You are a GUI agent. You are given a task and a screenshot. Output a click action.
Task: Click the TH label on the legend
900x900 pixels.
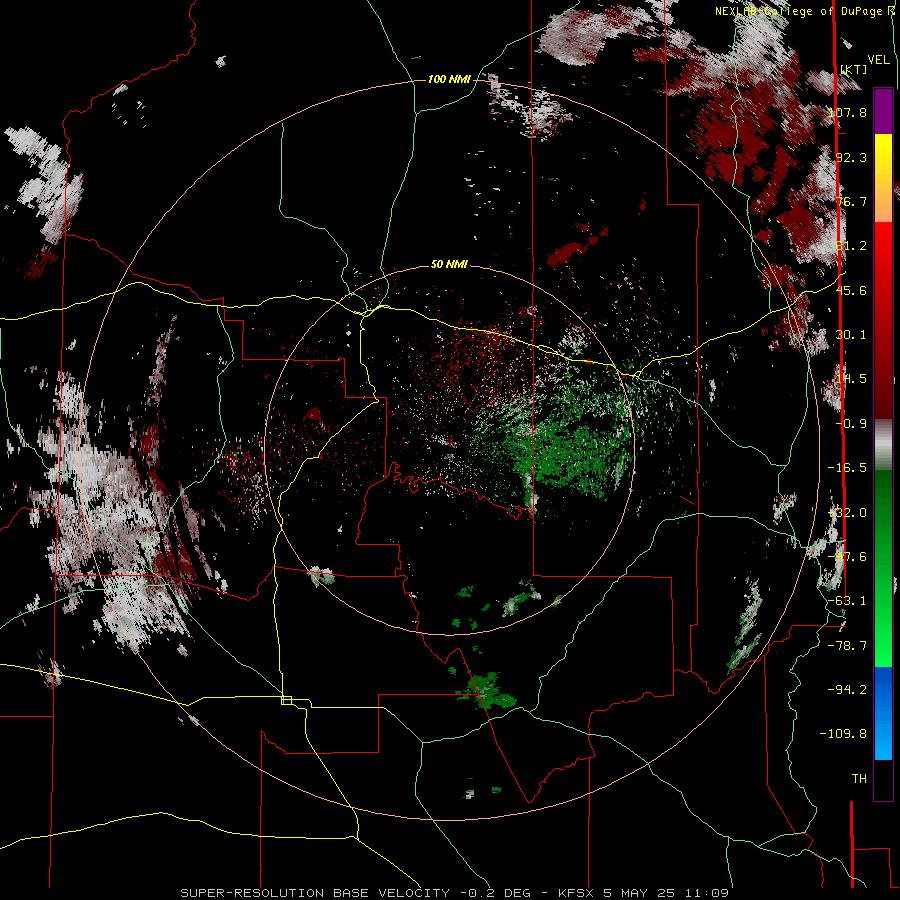(x=859, y=779)
